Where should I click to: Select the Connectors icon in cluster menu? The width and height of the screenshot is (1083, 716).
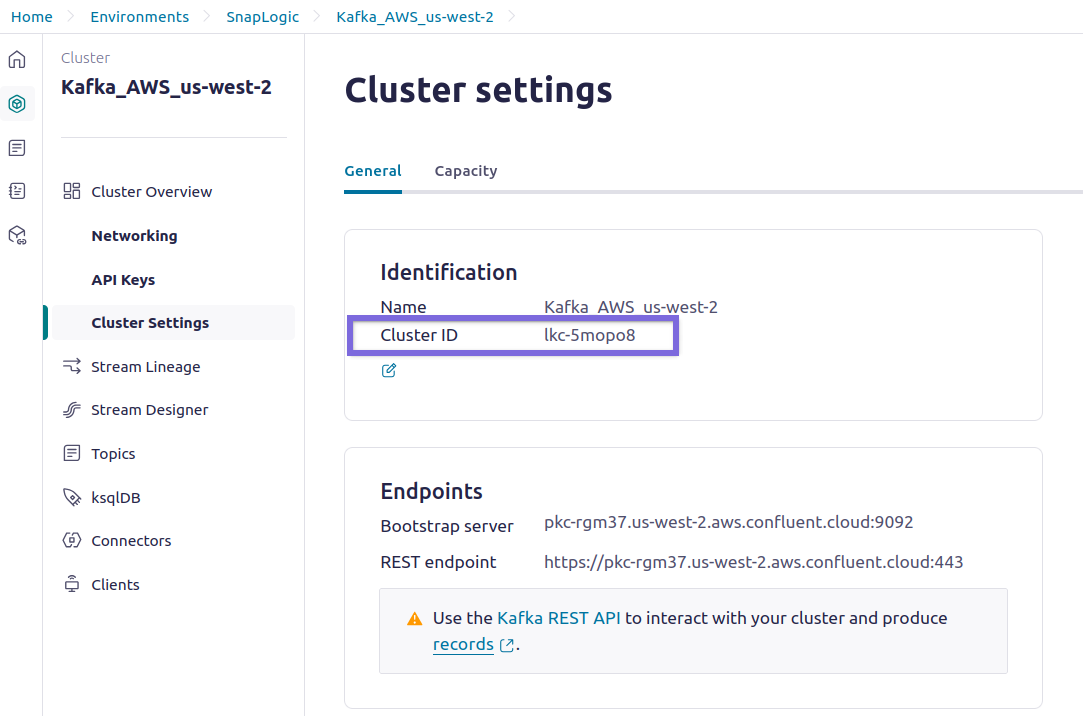[x=71, y=540]
